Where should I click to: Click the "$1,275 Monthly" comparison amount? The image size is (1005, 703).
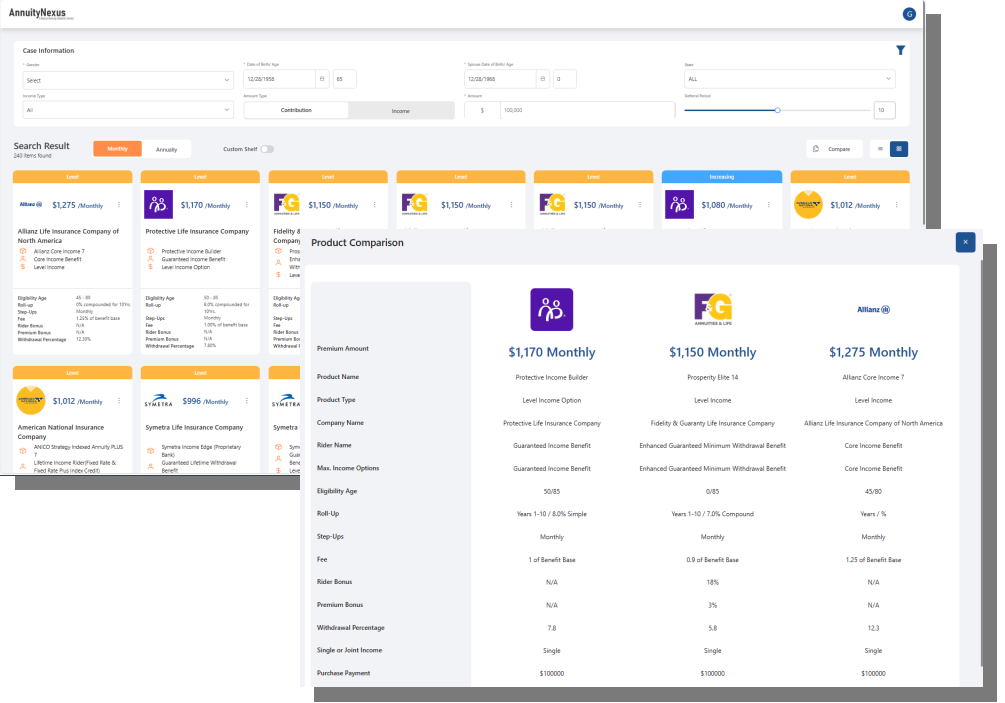click(874, 352)
